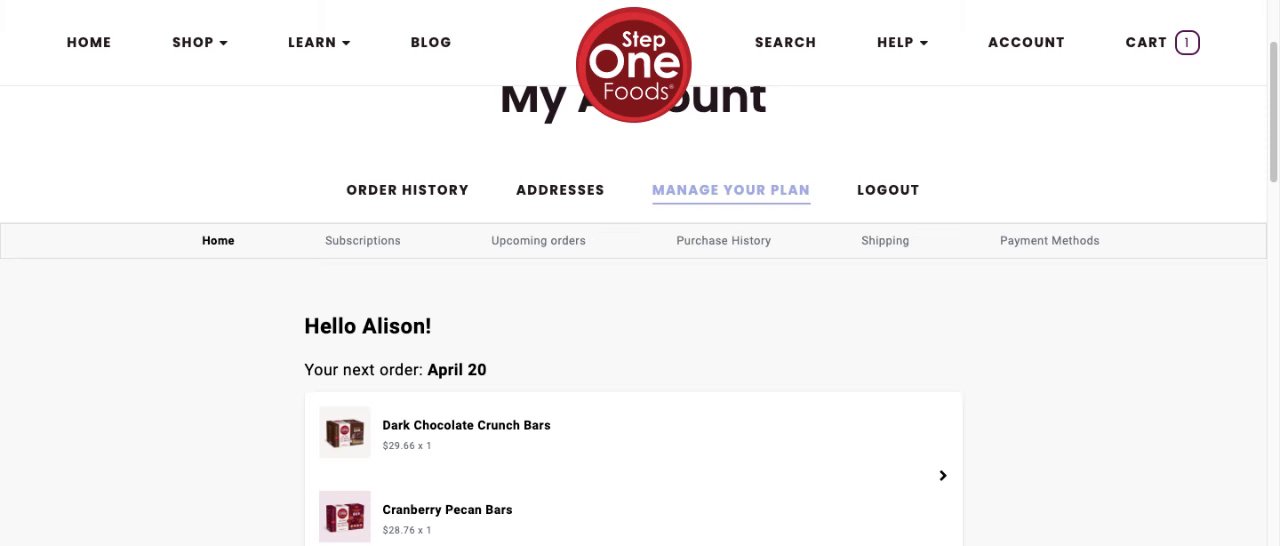The height and width of the screenshot is (546, 1280).
Task: Expand the Help dropdown menu
Action: 902,42
